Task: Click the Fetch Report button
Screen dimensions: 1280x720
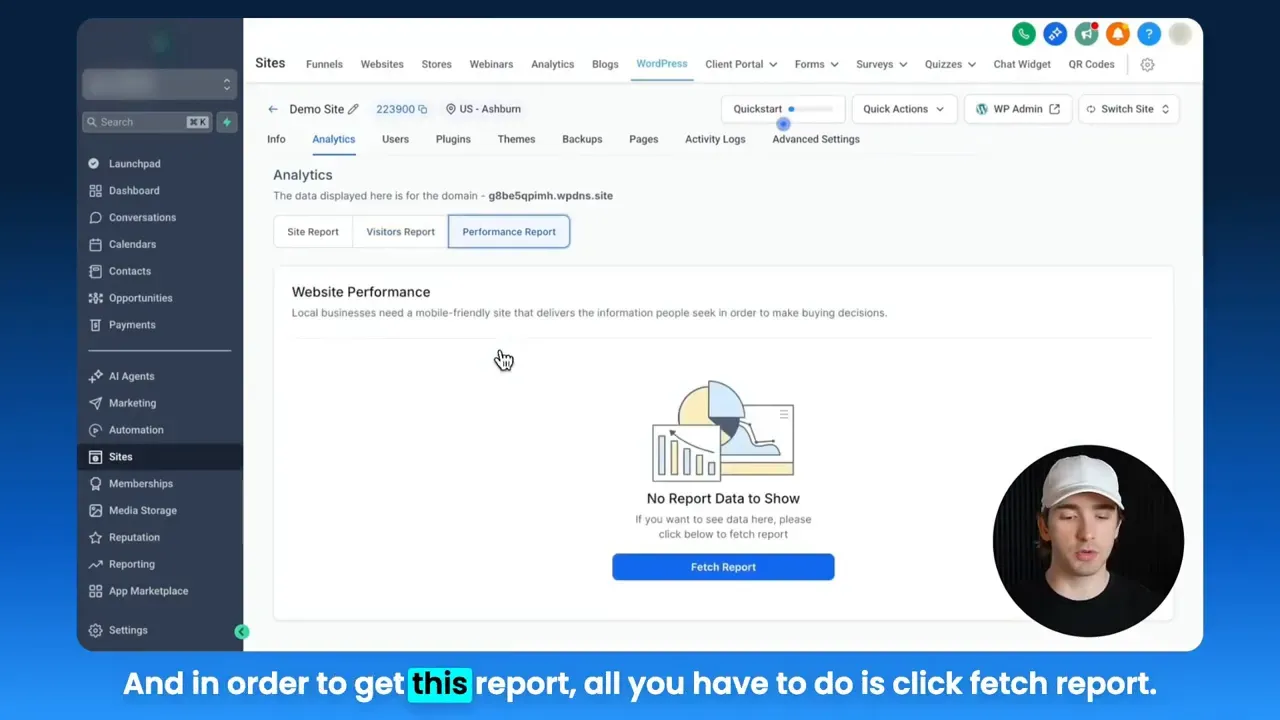Action: pos(722,567)
